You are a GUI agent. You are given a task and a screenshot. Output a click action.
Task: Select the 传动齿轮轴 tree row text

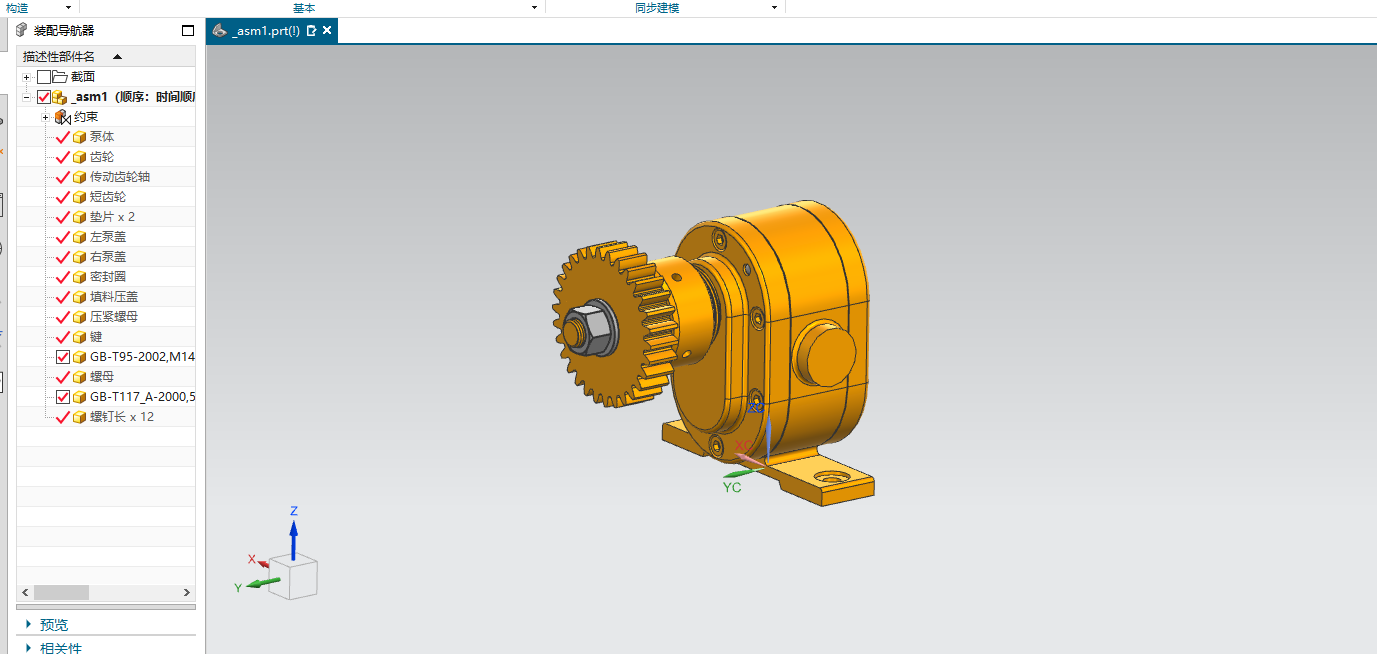click(120, 177)
